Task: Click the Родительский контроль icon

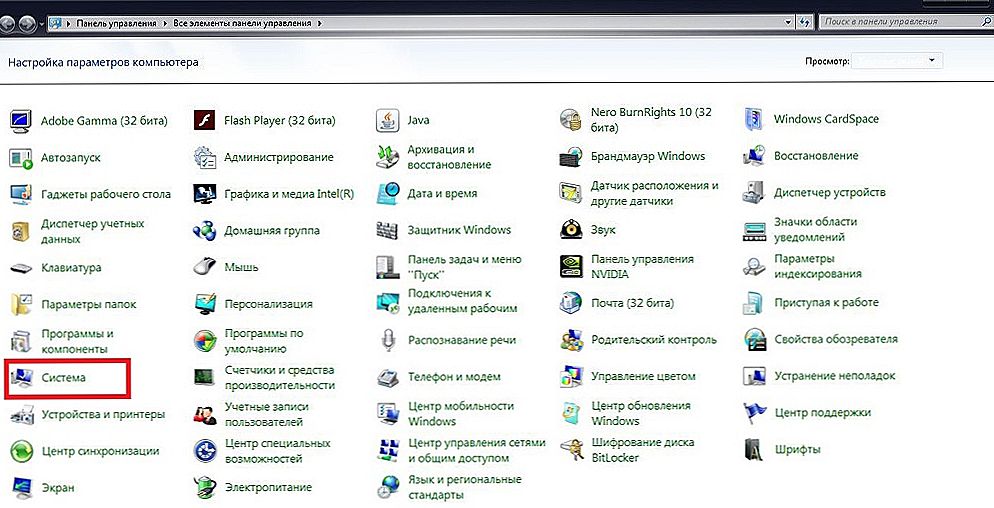Action: point(571,340)
